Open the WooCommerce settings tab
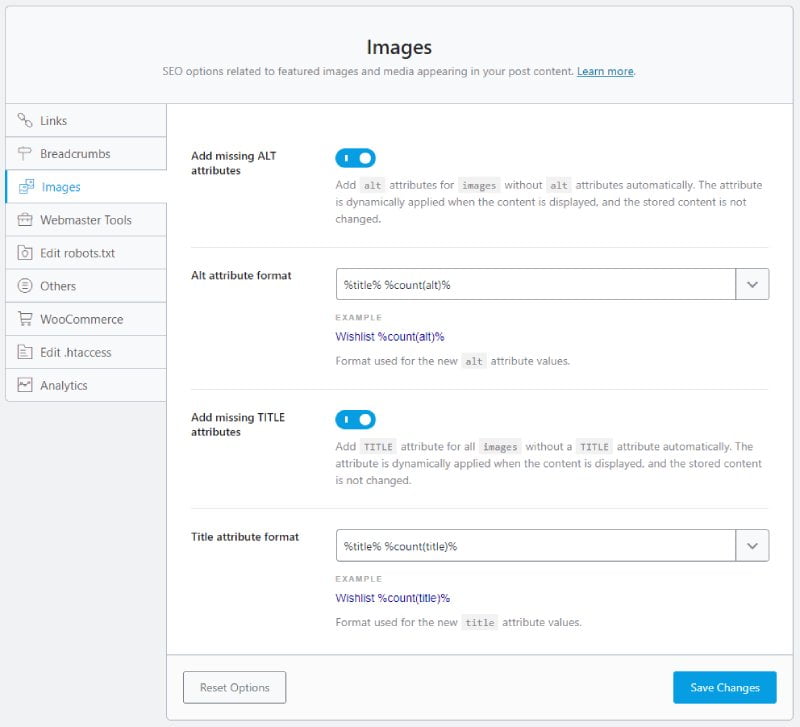 pos(81,319)
